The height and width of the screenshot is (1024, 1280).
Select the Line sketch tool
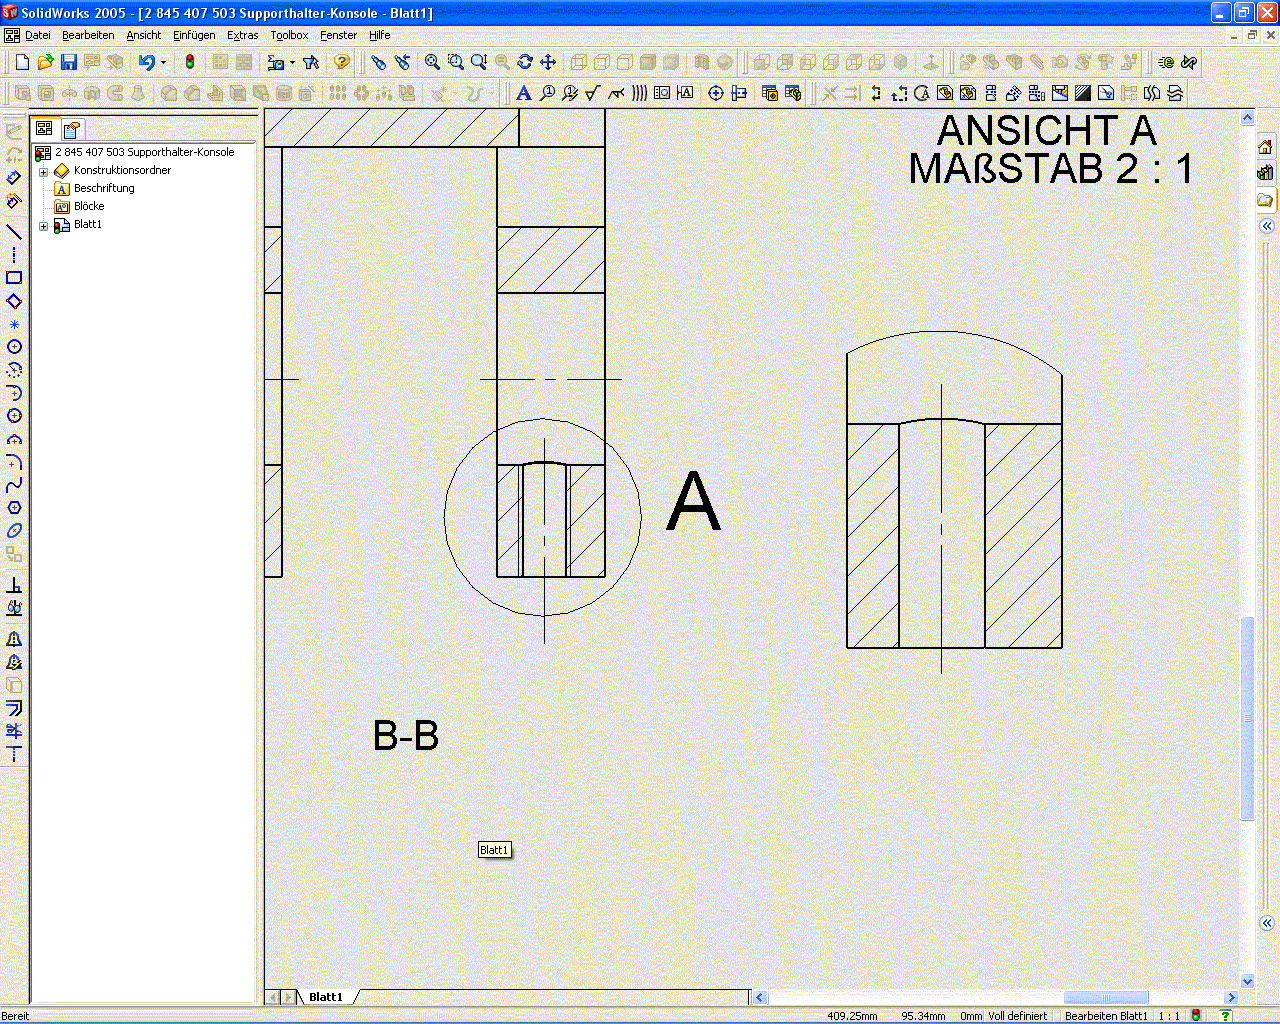(x=14, y=232)
